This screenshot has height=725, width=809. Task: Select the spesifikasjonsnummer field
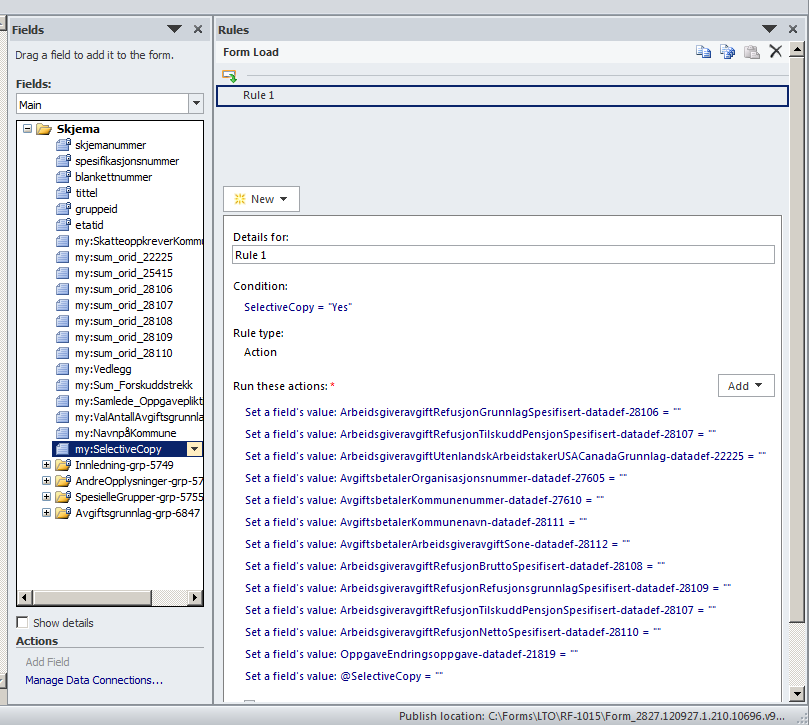click(x=127, y=161)
